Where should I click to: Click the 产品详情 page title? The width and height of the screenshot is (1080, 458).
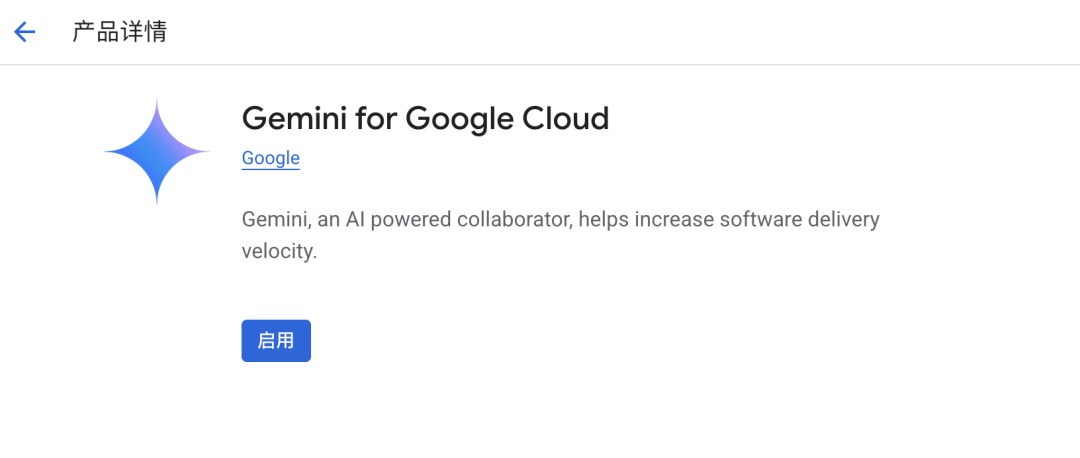click(x=120, y=32)
